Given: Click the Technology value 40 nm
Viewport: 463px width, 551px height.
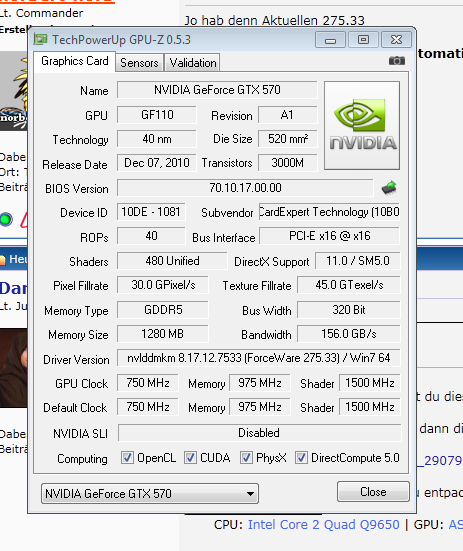Looking at the screenshot, I should click(x=157, y=139).
